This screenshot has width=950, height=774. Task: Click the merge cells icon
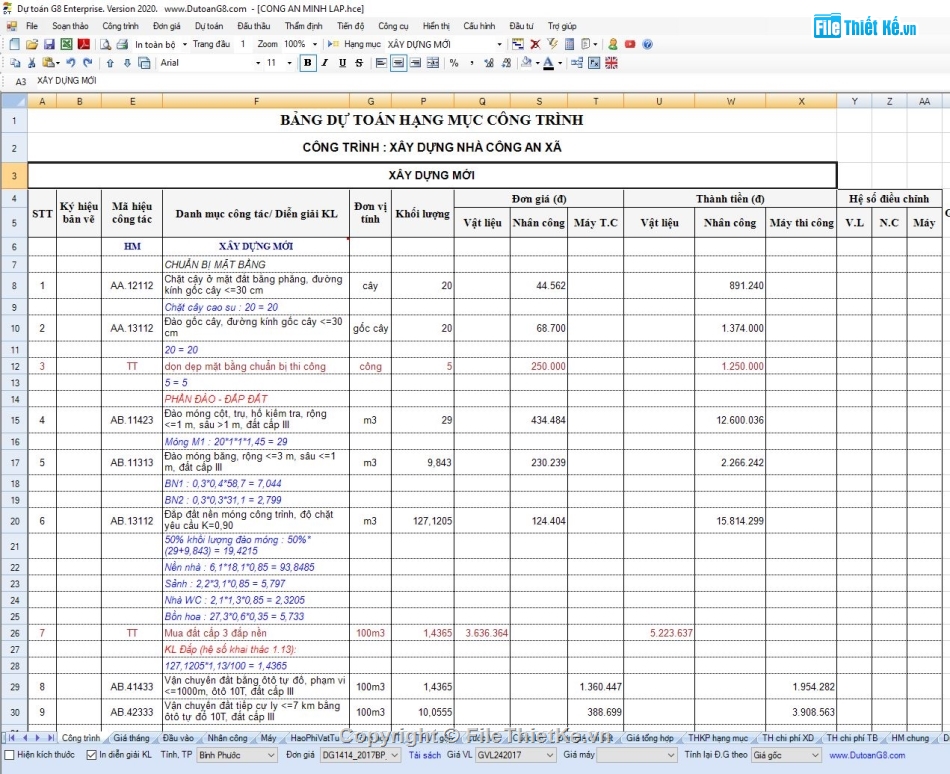click(433, 63)
